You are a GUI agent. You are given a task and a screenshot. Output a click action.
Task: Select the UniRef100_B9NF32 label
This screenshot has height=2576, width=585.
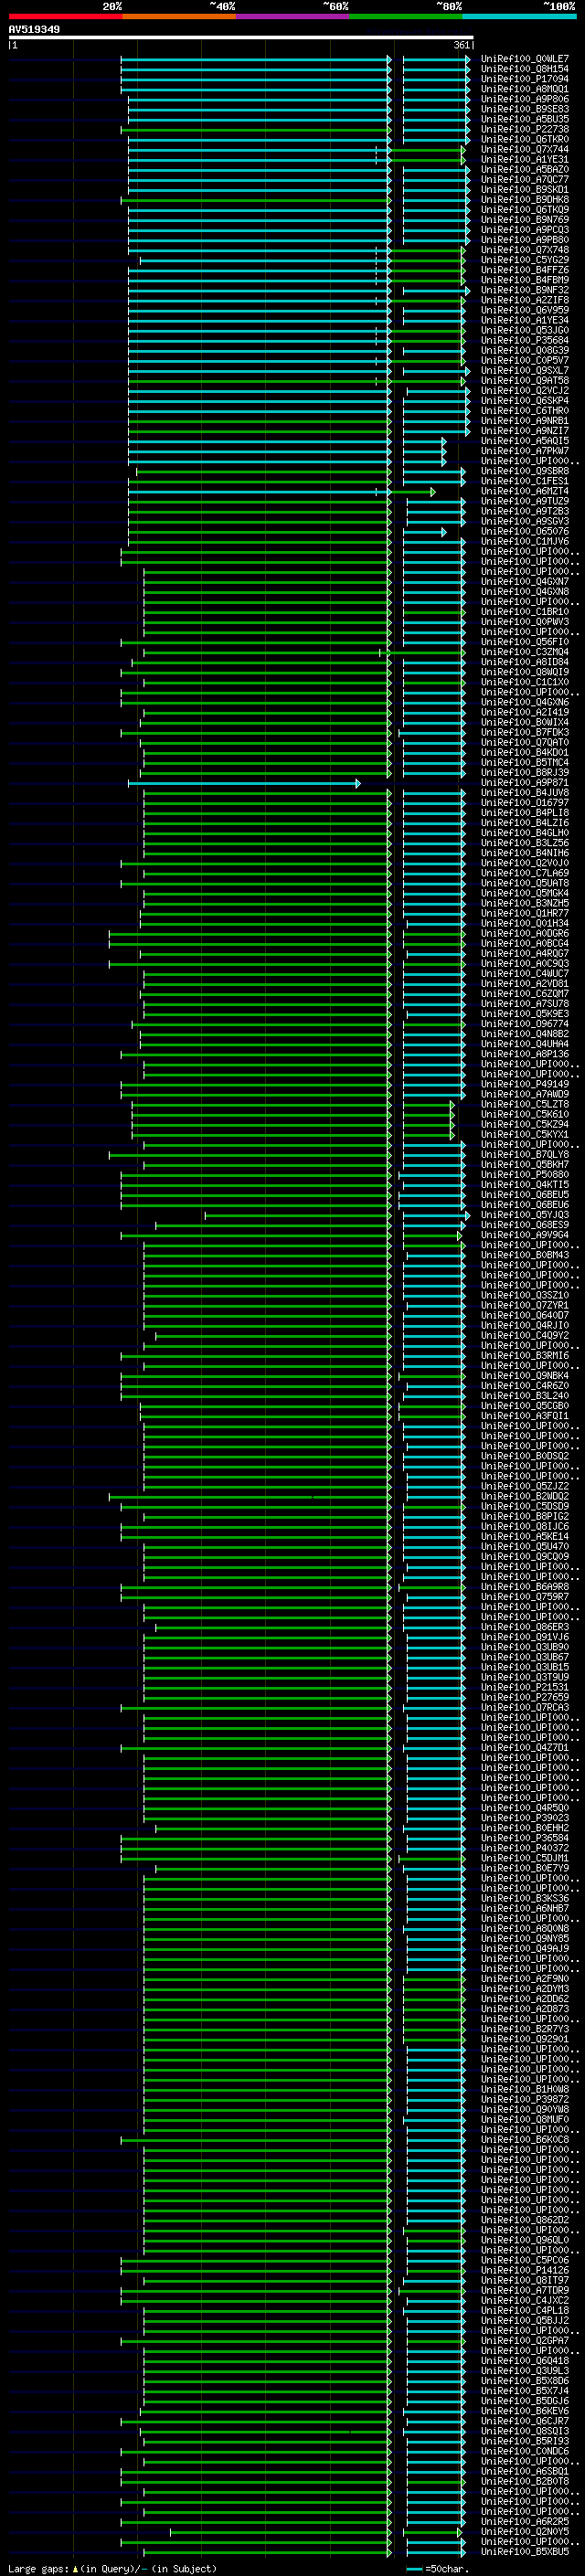coord(525,290)
